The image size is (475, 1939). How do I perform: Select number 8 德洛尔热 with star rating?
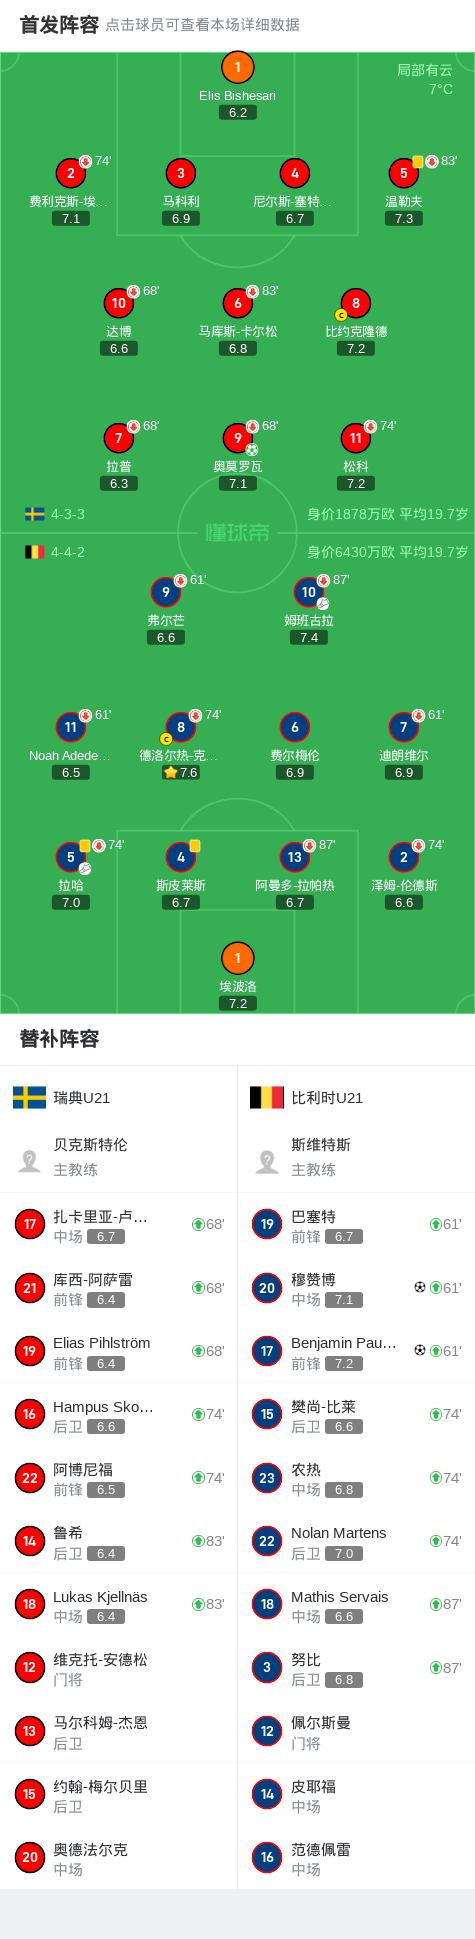180,727
